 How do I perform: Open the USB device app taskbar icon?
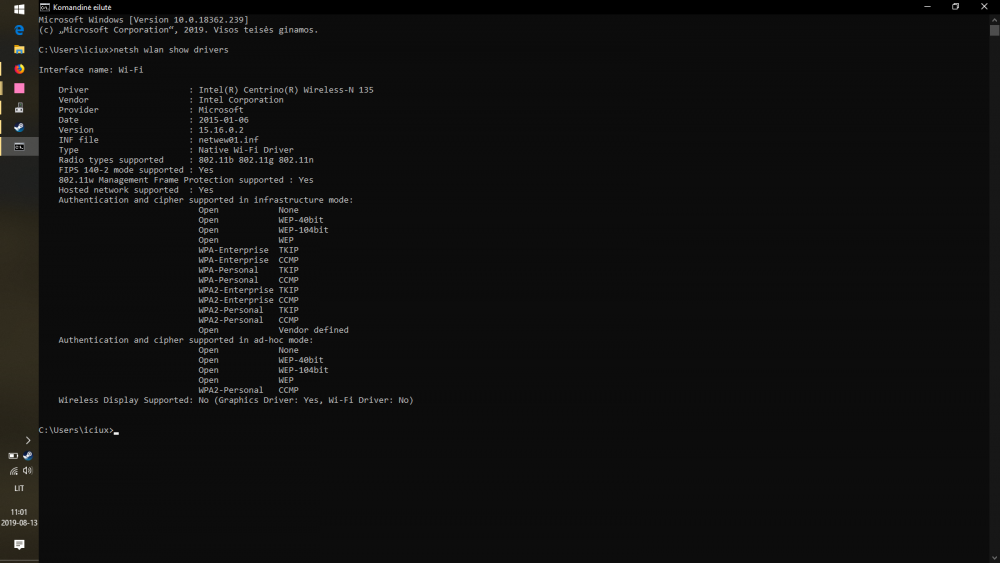click(x=19, y=108)
